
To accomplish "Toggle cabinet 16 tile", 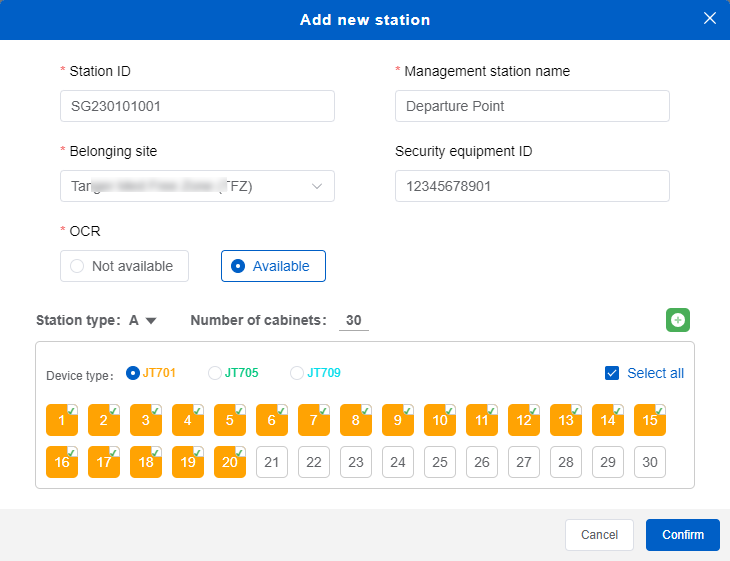I will point(62,462).
